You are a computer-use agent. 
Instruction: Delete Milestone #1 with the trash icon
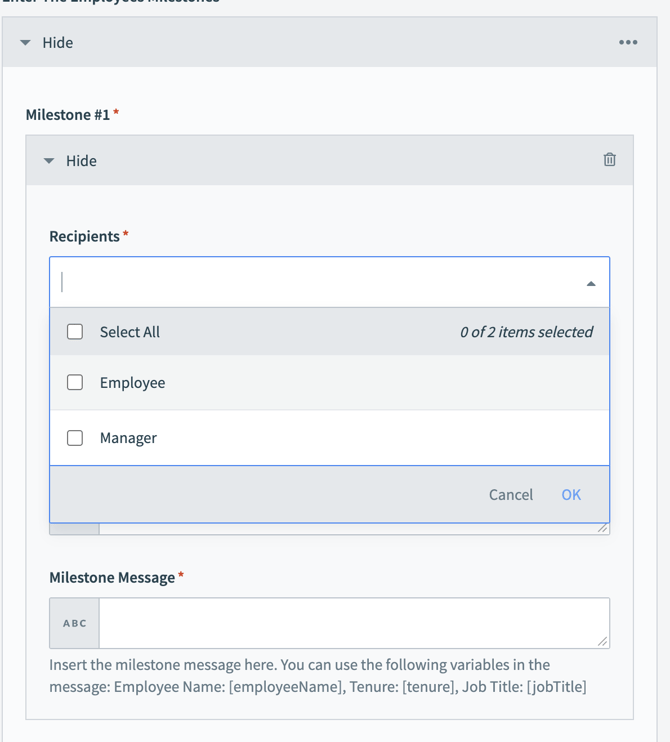[609, 160]
